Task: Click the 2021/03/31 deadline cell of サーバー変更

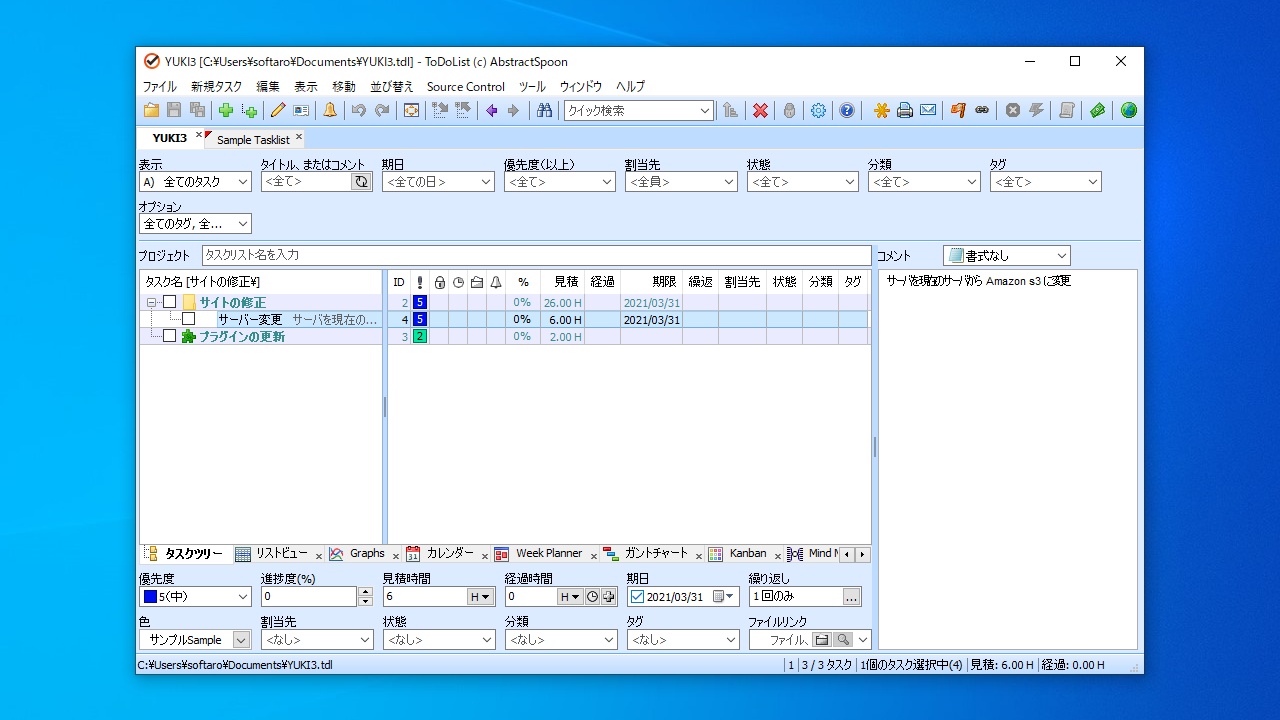Action: point(652,319)
